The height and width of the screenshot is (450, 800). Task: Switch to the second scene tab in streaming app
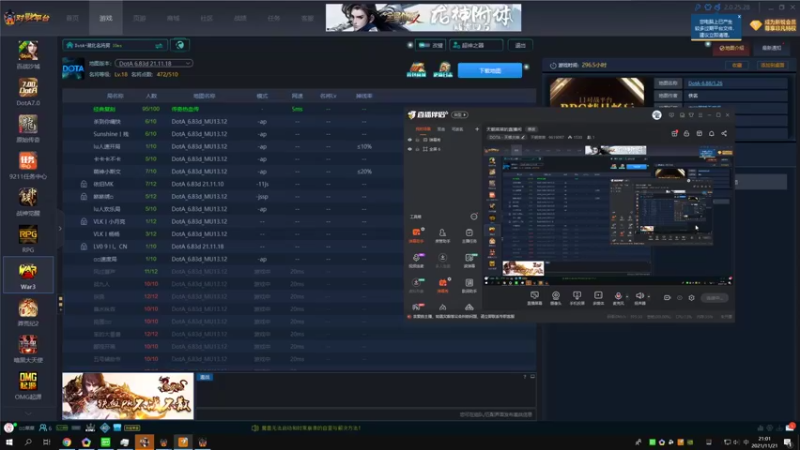pos(441,129)
